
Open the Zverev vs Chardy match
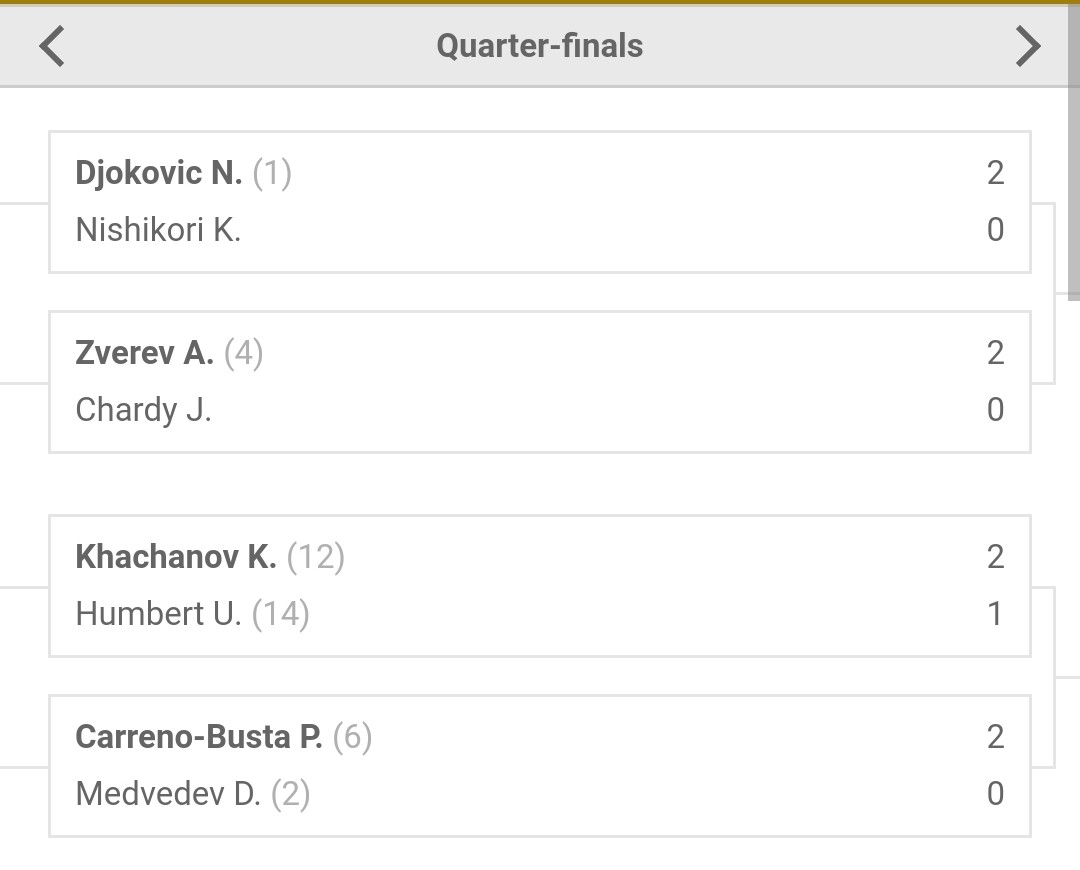point(539,382)
